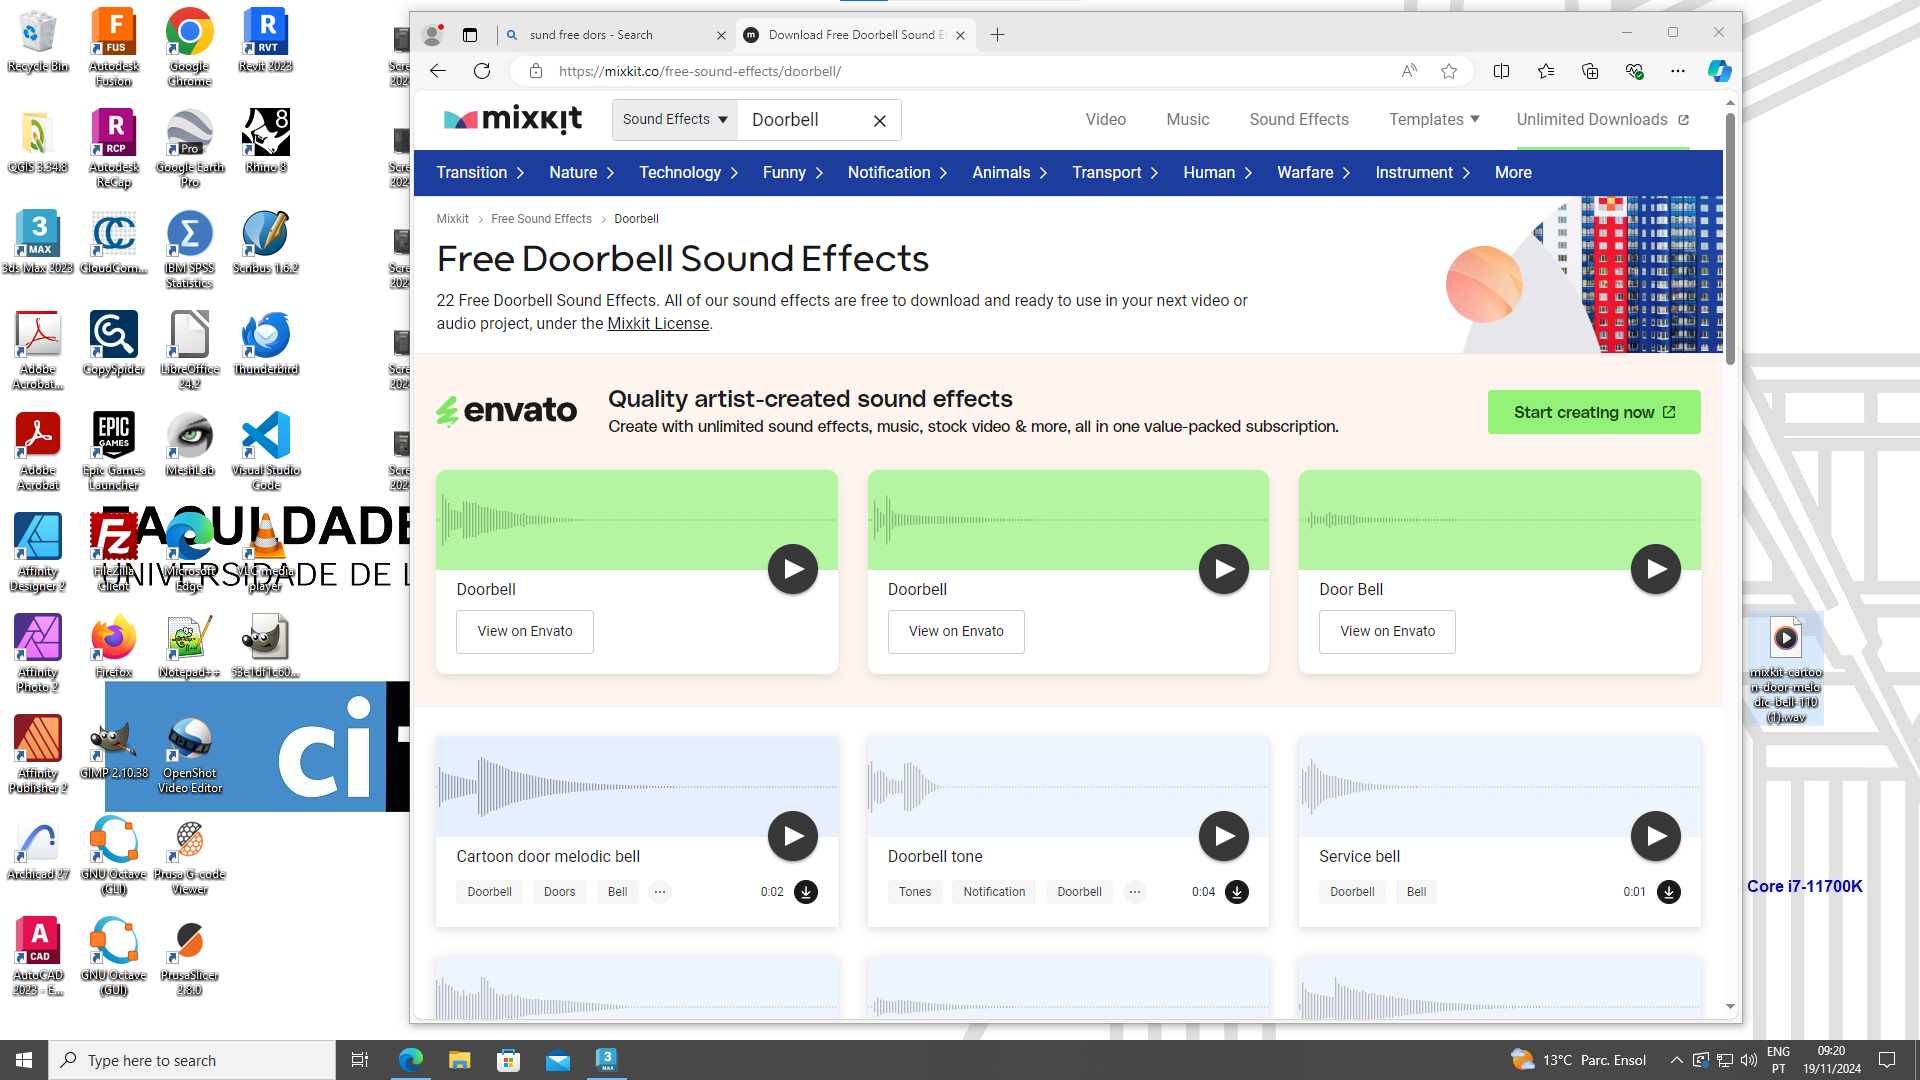Expand the Notification category
Viewport: 1920px width, 1080px height.
[897, 173]
